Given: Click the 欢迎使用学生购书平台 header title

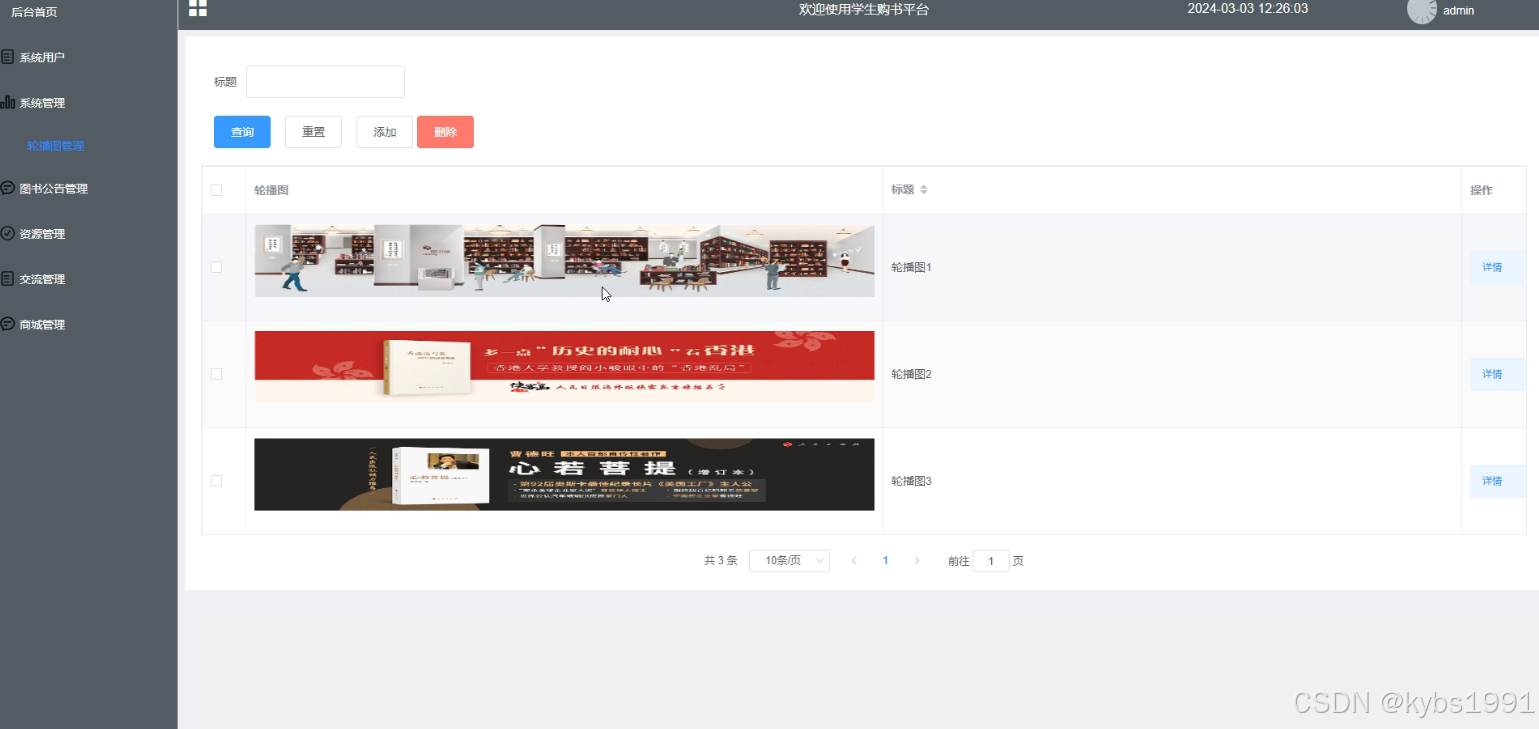Looking at the screenshot, I should 864,10.
